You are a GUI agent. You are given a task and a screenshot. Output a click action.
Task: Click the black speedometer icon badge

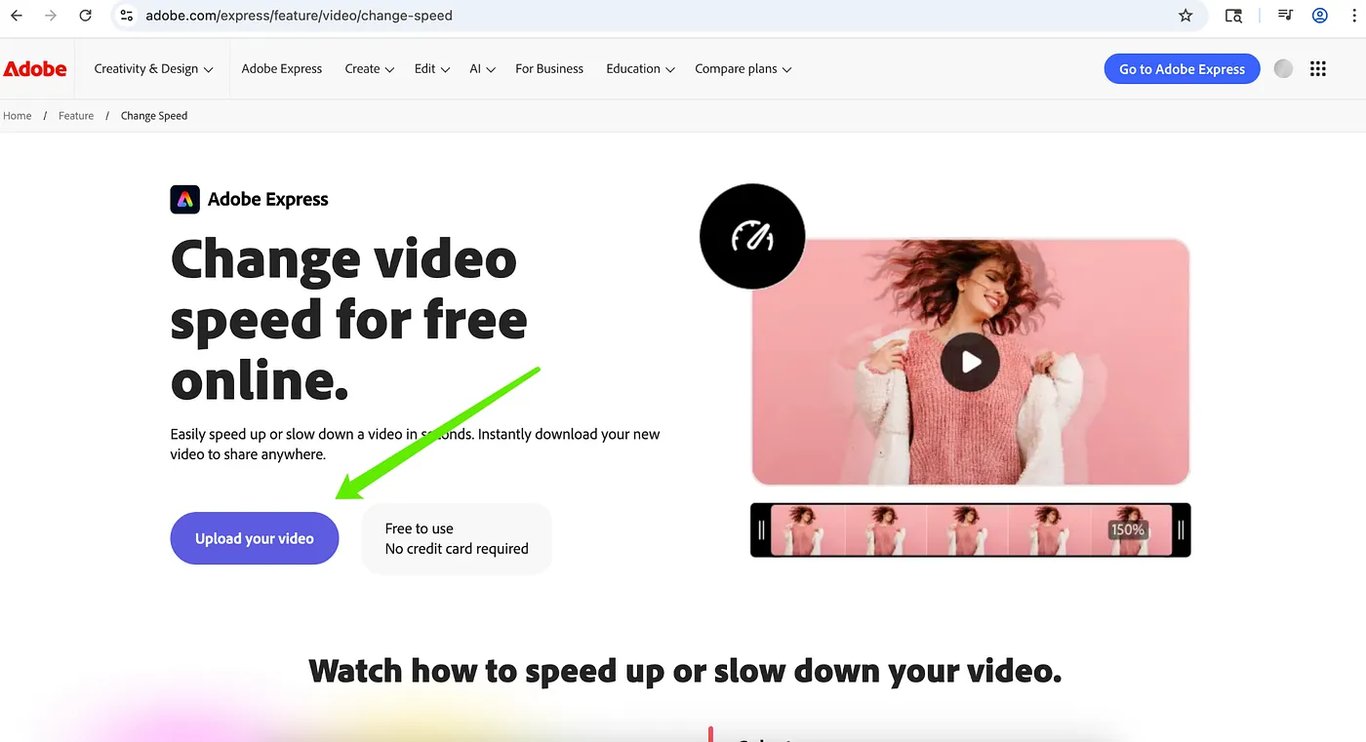tap(752, 236)
